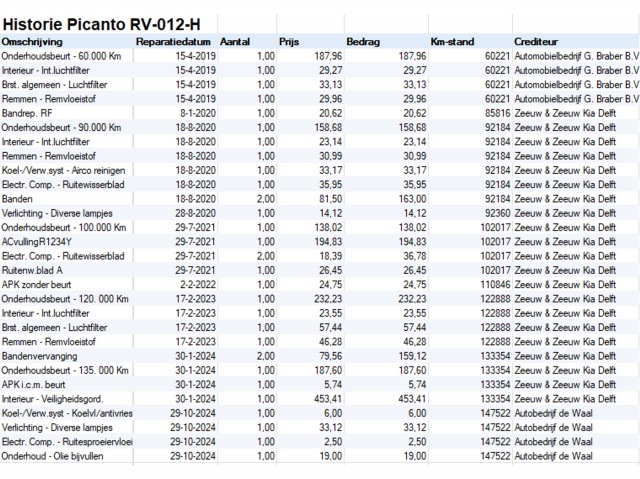Click the Onderhoud - Olie bijvullen cell
Viewport: 640px width, 479px height.
[x=50, y=456]
